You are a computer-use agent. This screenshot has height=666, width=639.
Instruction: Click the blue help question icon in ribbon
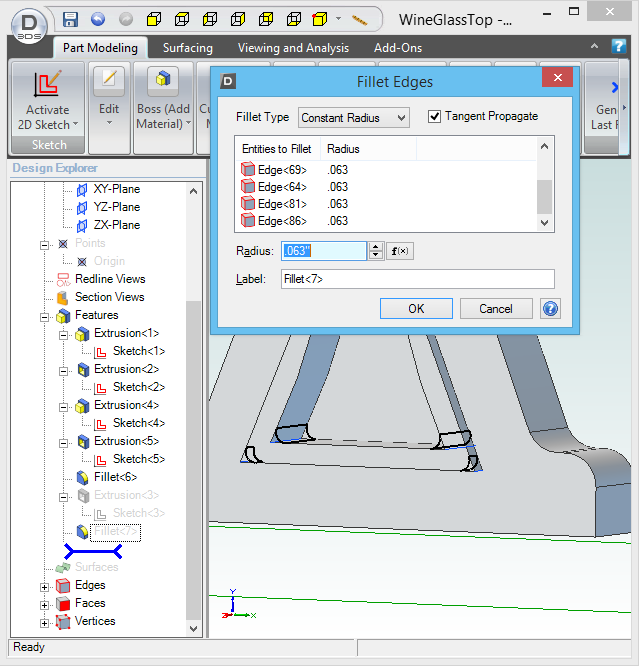click(x=619, y=46)
